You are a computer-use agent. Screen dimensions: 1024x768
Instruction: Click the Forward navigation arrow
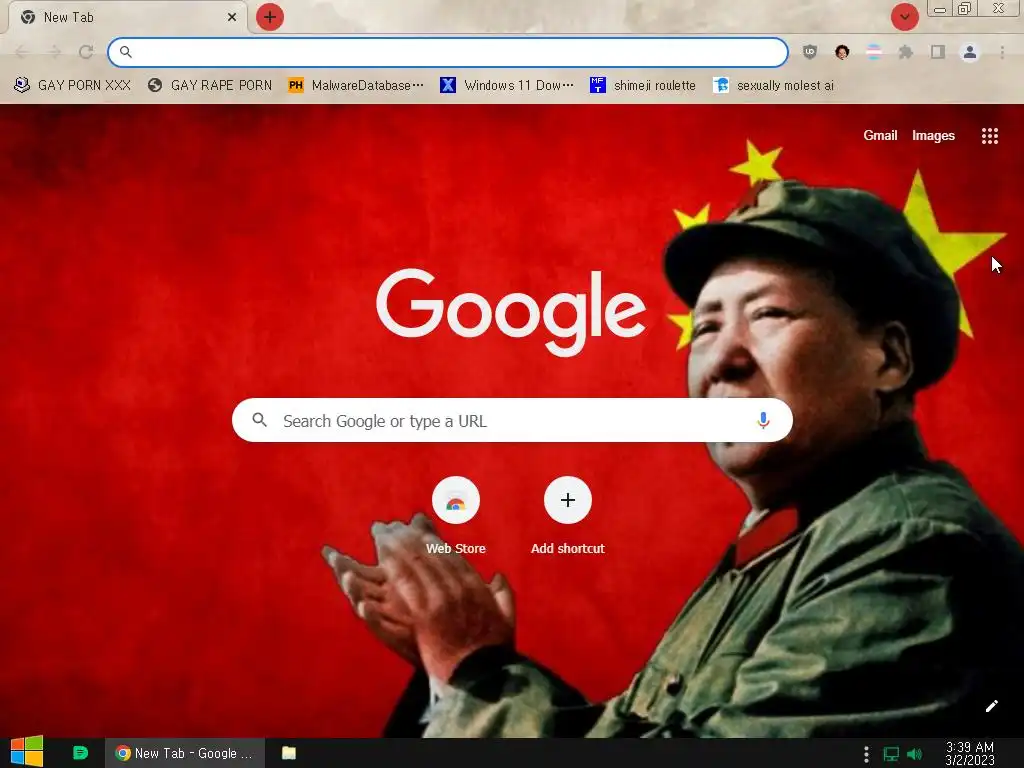(x=54, y=52)
